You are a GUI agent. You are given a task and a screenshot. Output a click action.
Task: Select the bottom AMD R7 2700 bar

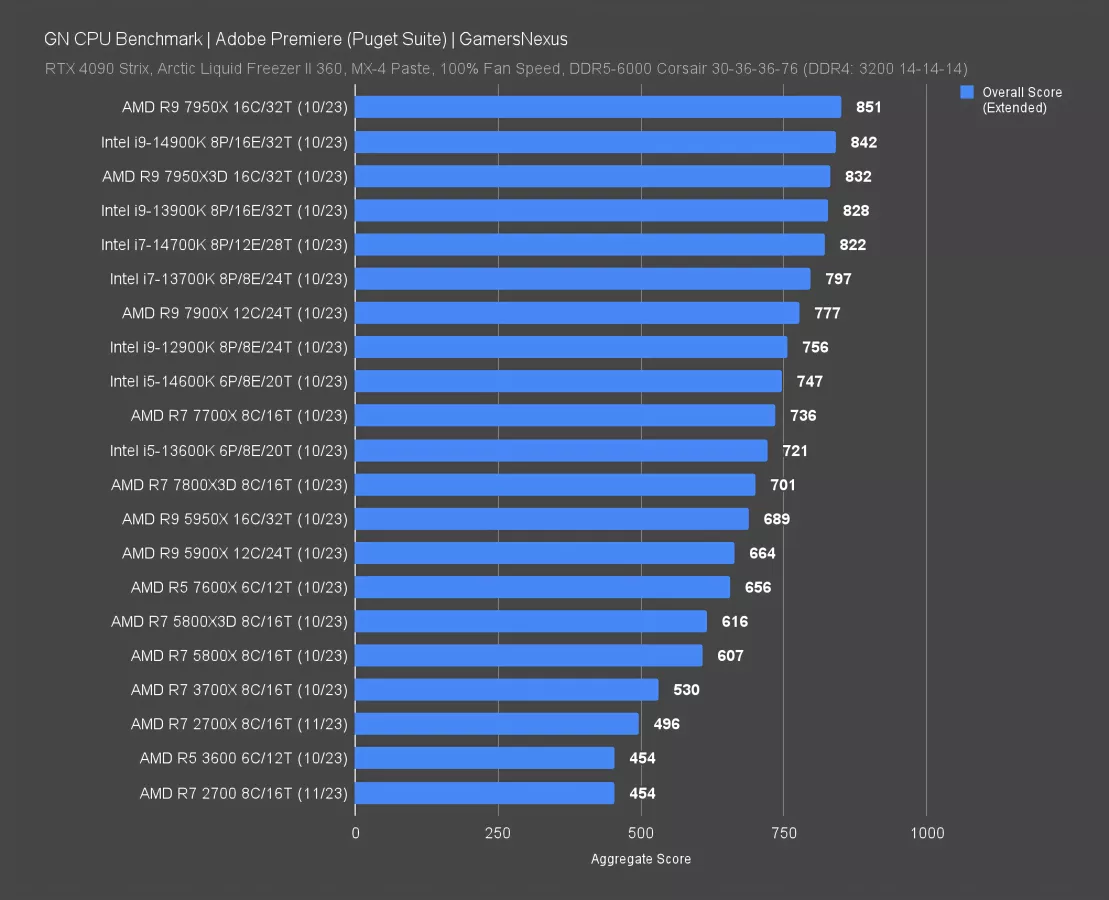coord(485,793)
